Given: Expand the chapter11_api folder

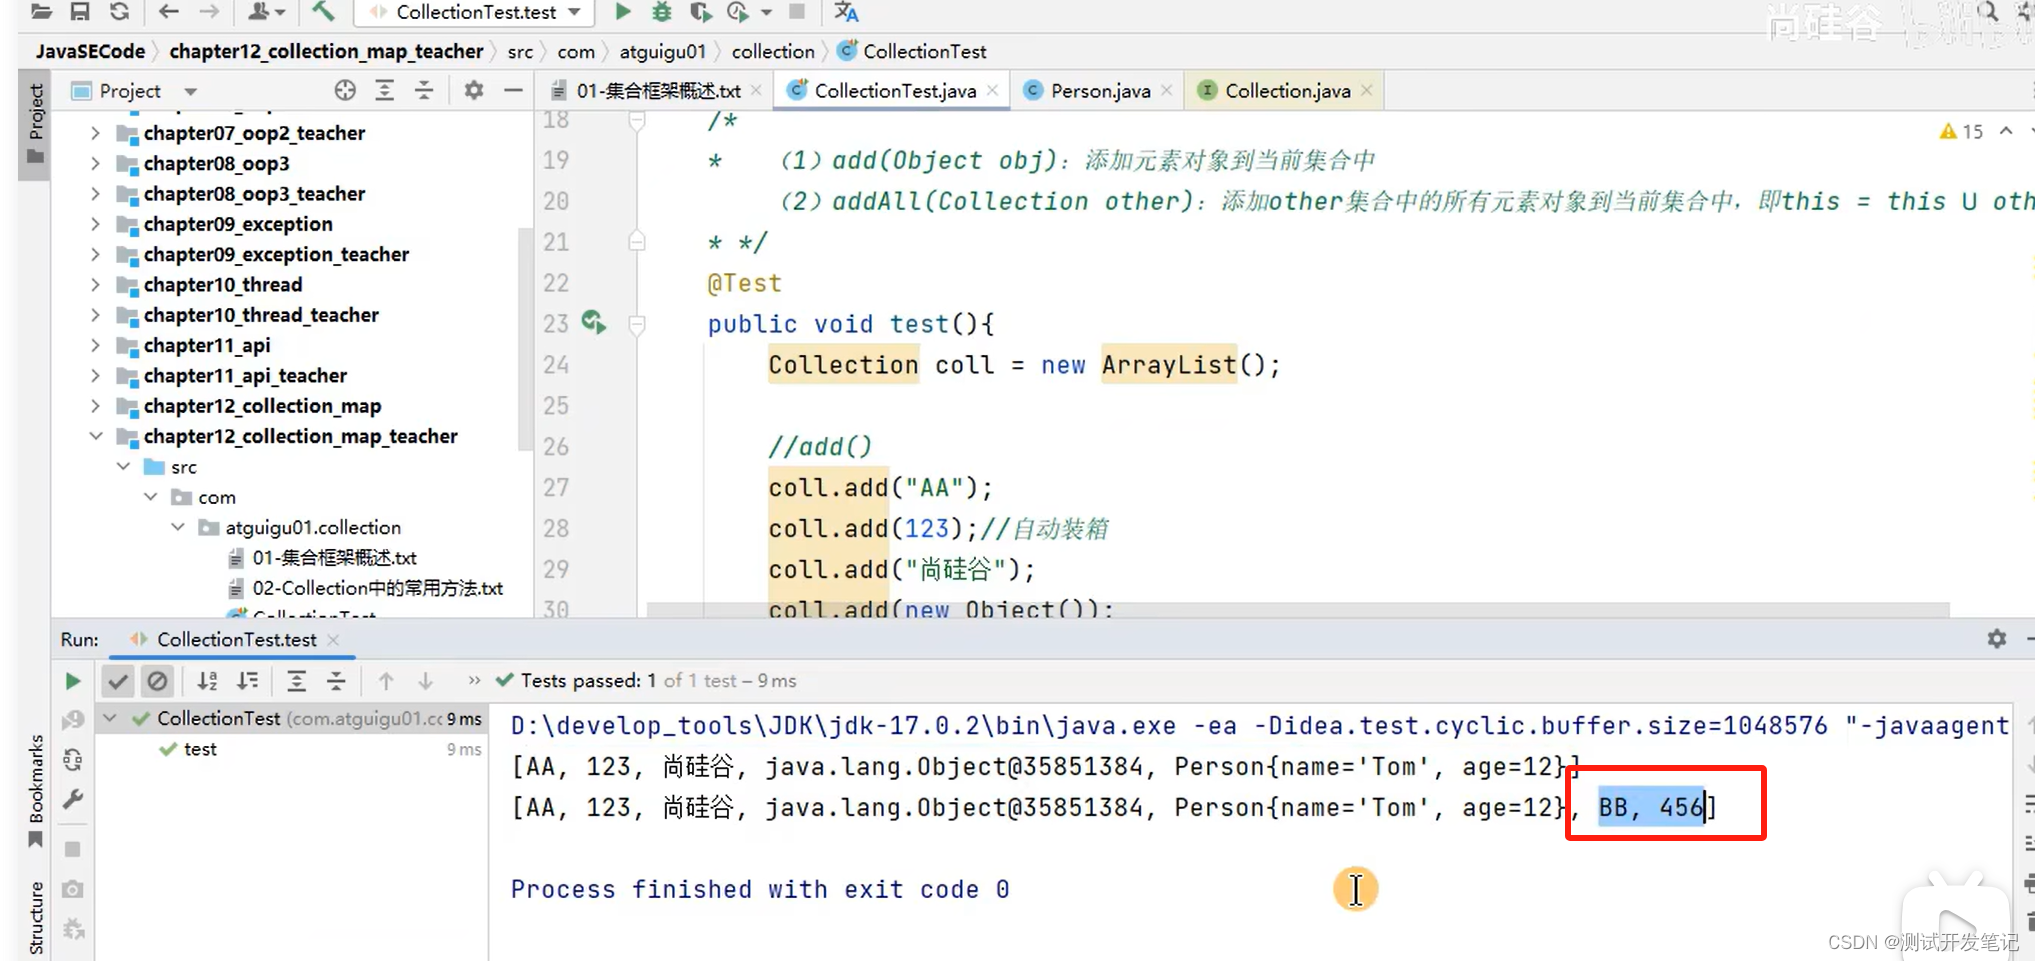Looking at the screenshot, I should click(95, 345).
